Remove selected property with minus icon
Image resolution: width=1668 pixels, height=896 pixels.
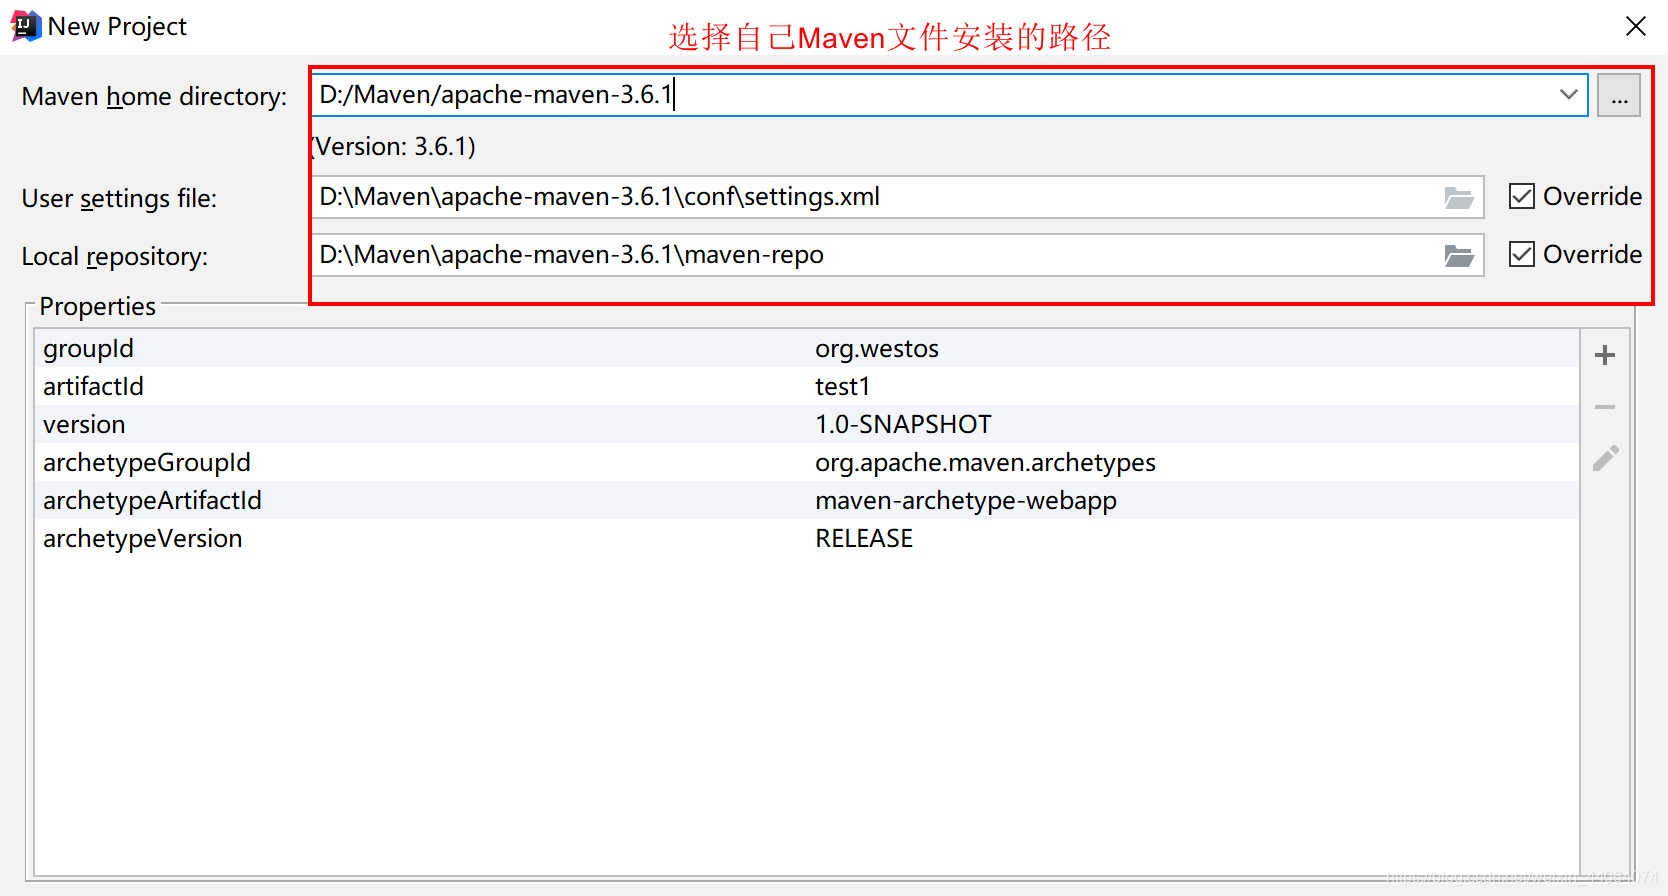(x=1605, y=407)
